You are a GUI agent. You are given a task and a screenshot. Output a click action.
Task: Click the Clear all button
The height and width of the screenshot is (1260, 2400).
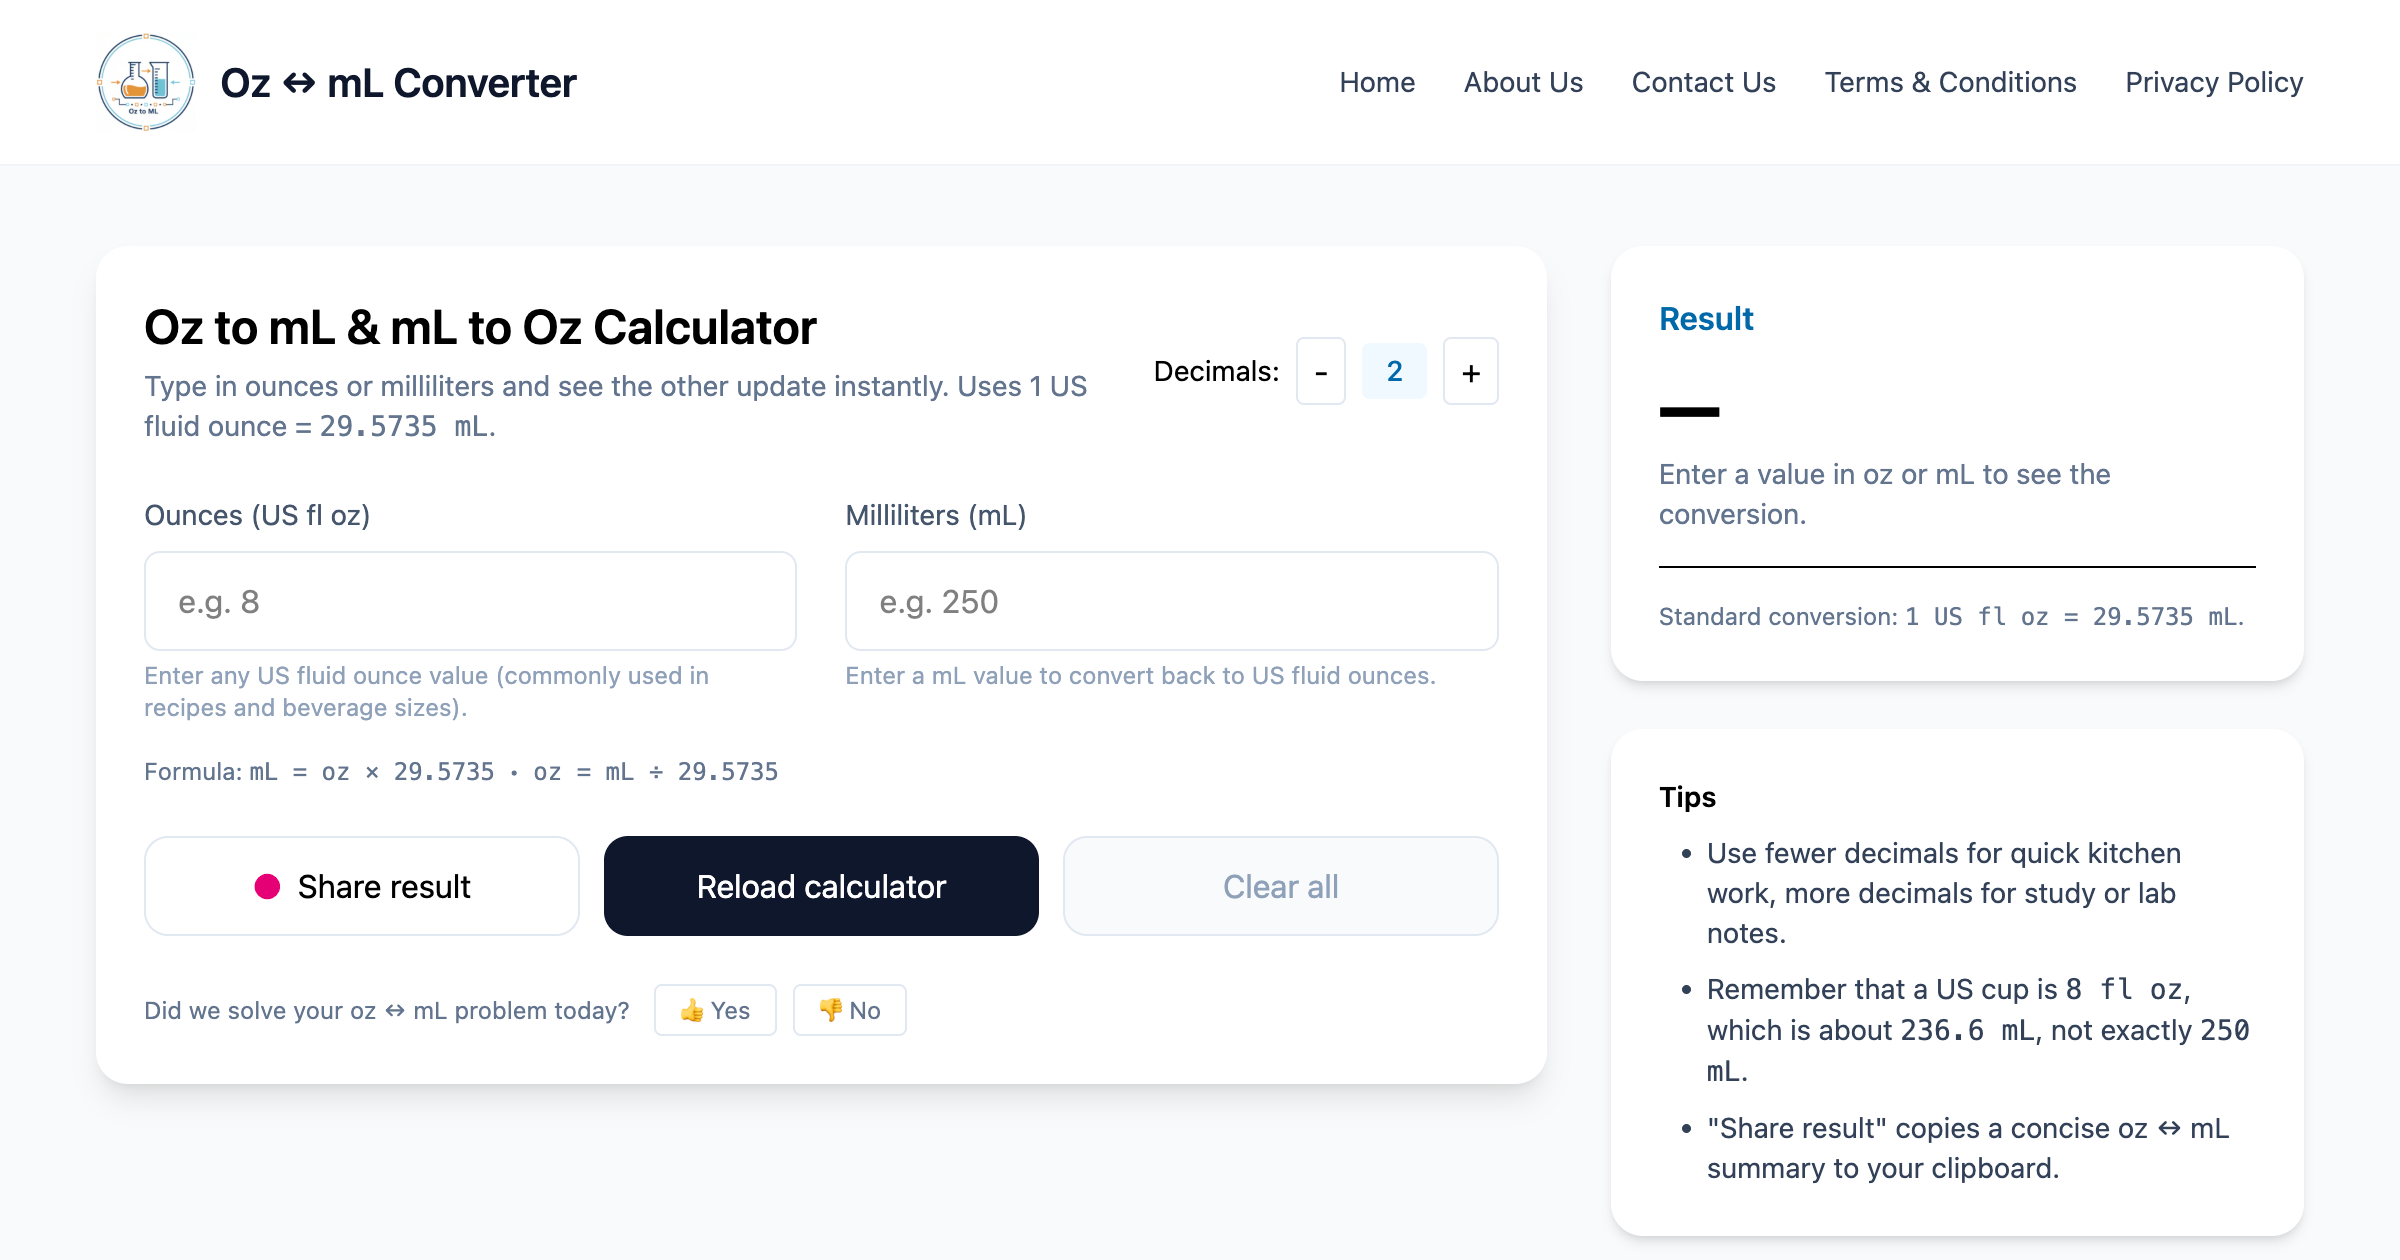(1280, 886)
